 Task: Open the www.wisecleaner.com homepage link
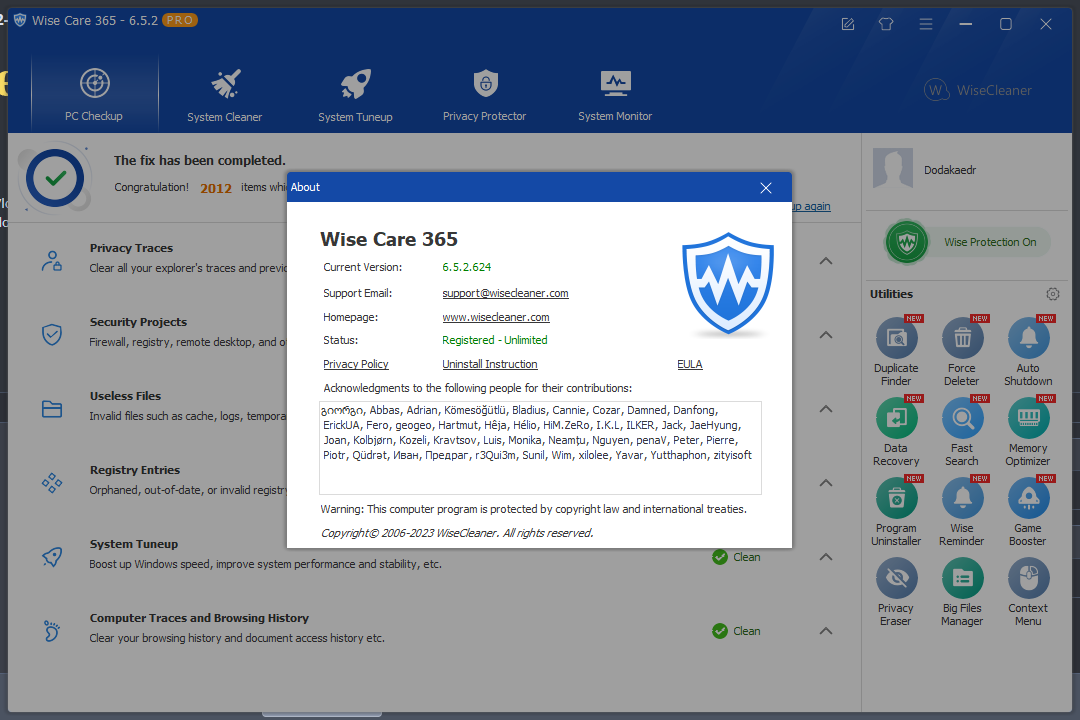coord(496,317)
